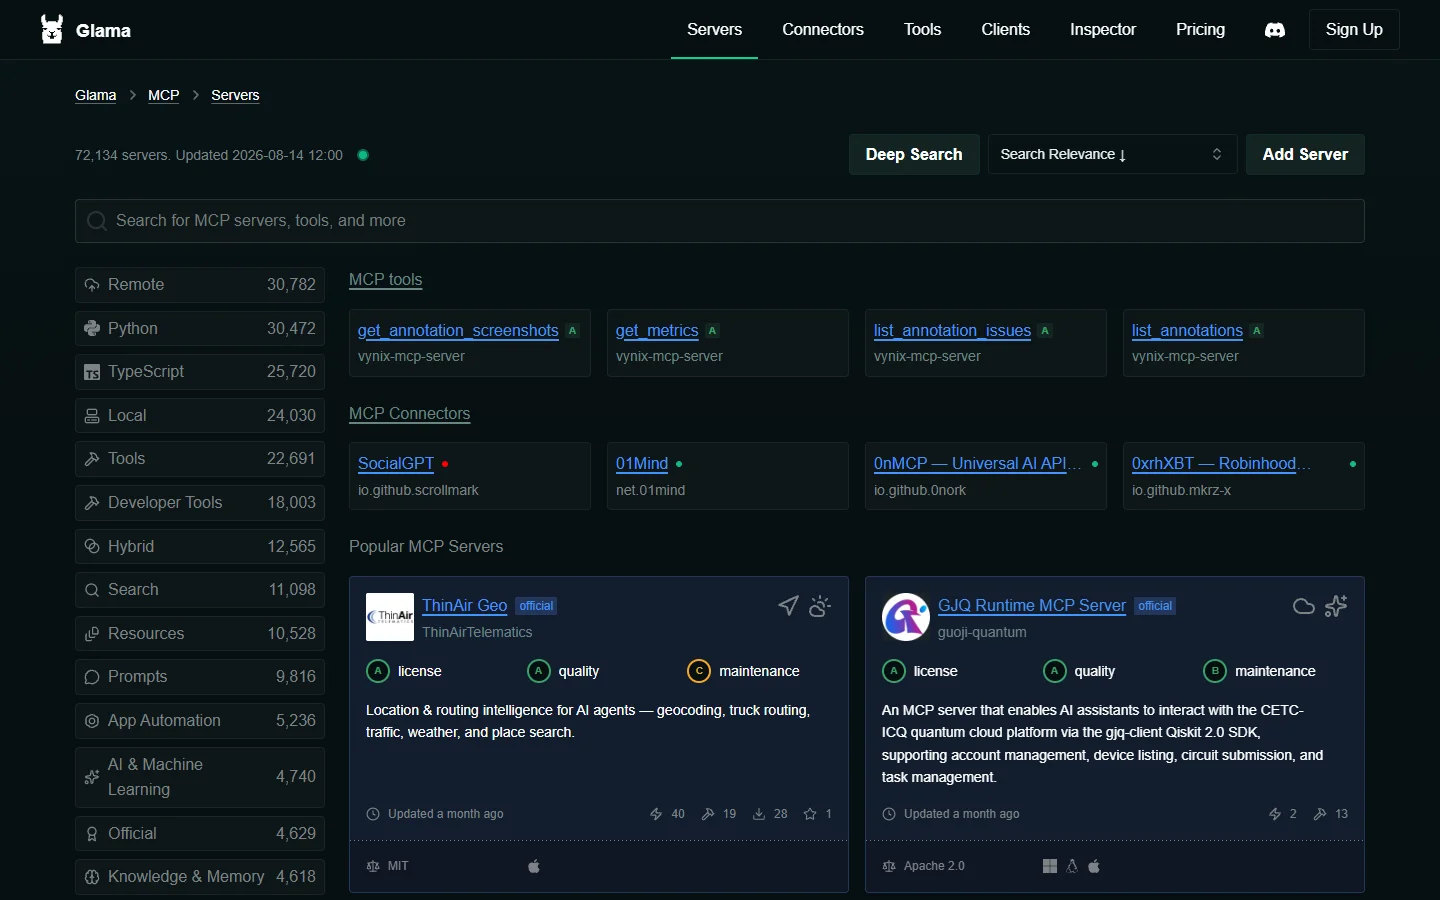
Task: Select the Remote filter cloud icon
Action: (92, 285)
